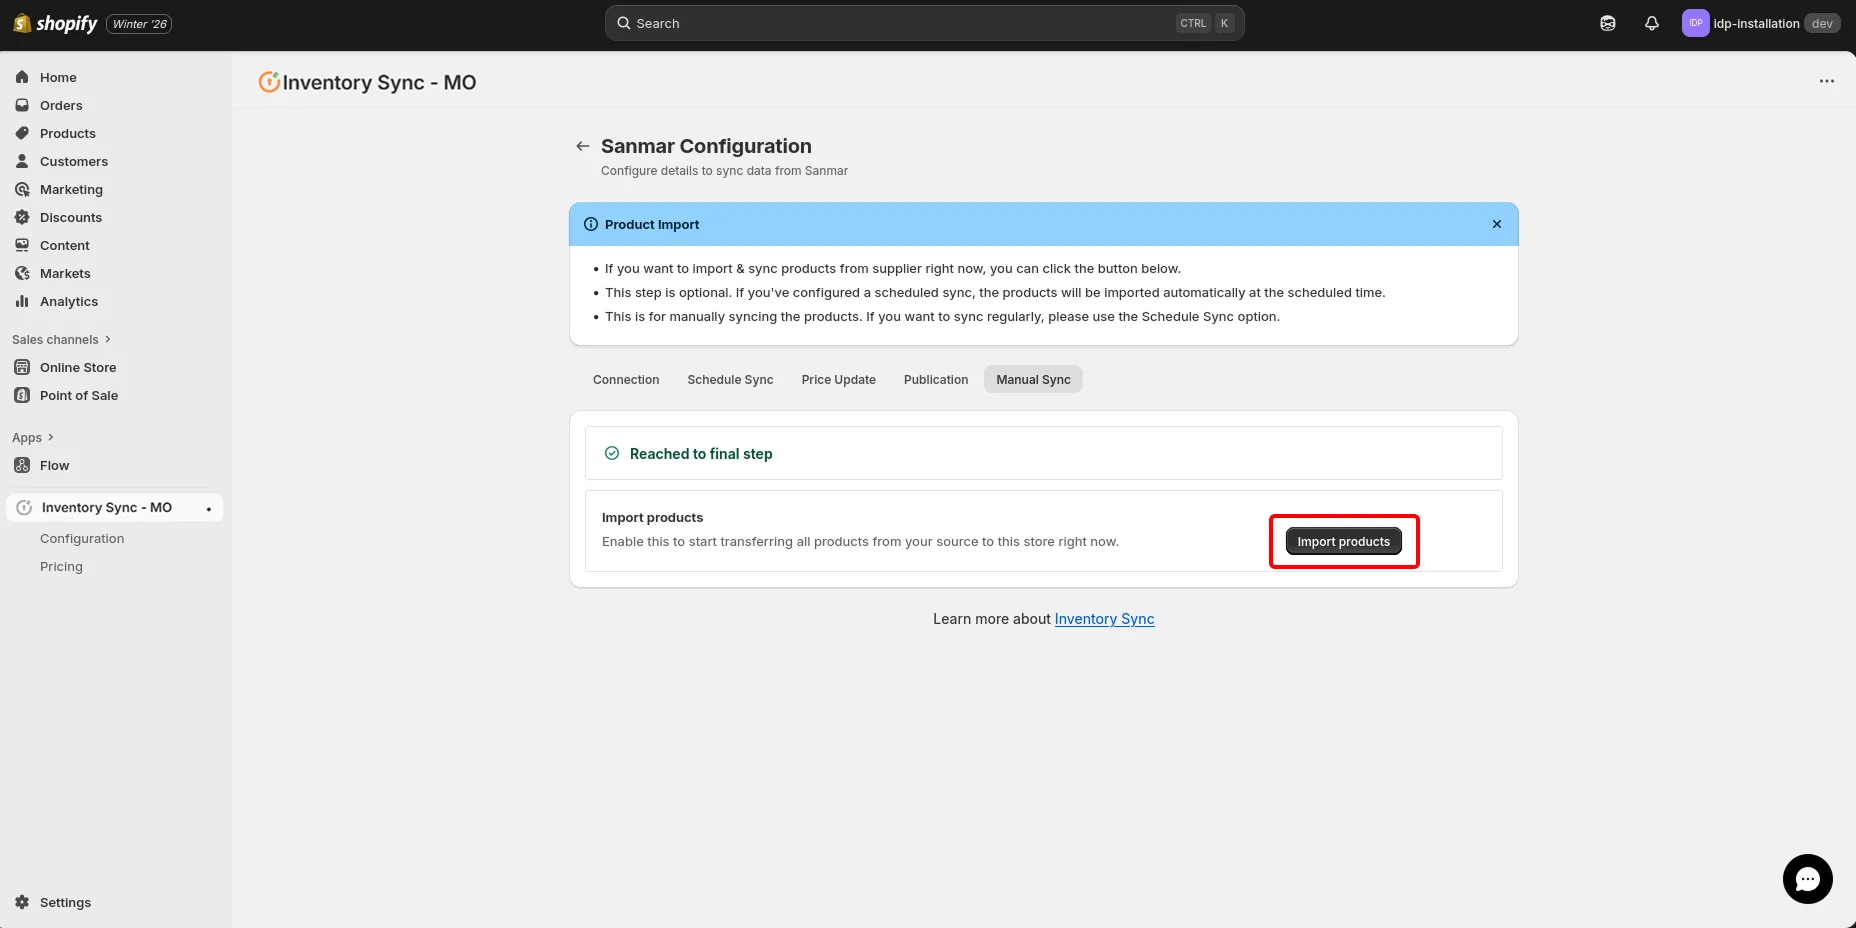Go back using the Sanmar Configuration back arrow

(x=583, y=146)
